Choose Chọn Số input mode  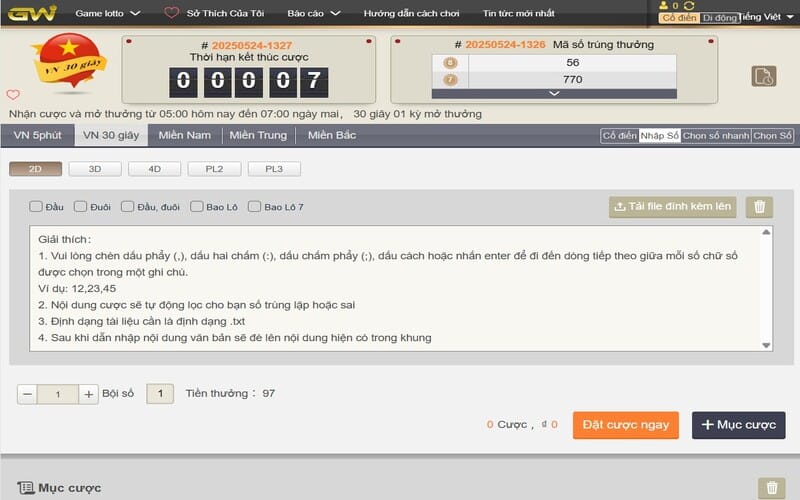coord(772,136)
